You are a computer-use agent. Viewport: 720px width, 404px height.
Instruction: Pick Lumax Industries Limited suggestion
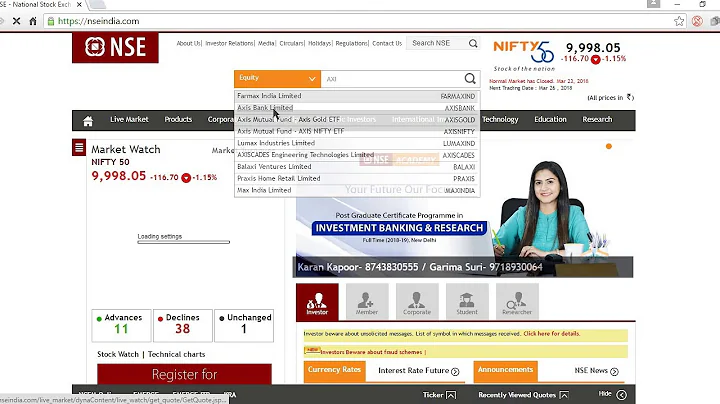pos(356,143)
